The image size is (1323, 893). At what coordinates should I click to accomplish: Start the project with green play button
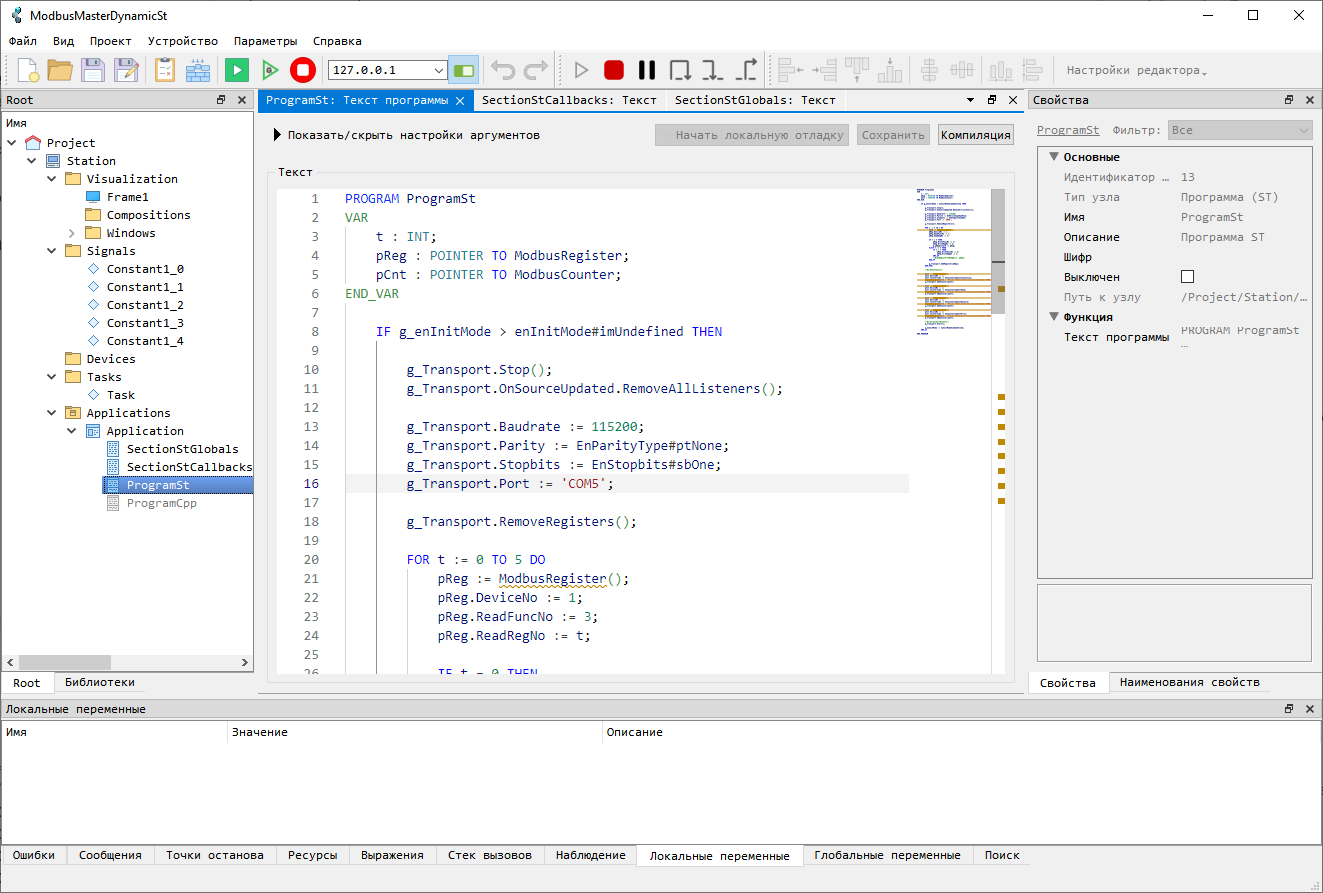[x=237, y=70]
